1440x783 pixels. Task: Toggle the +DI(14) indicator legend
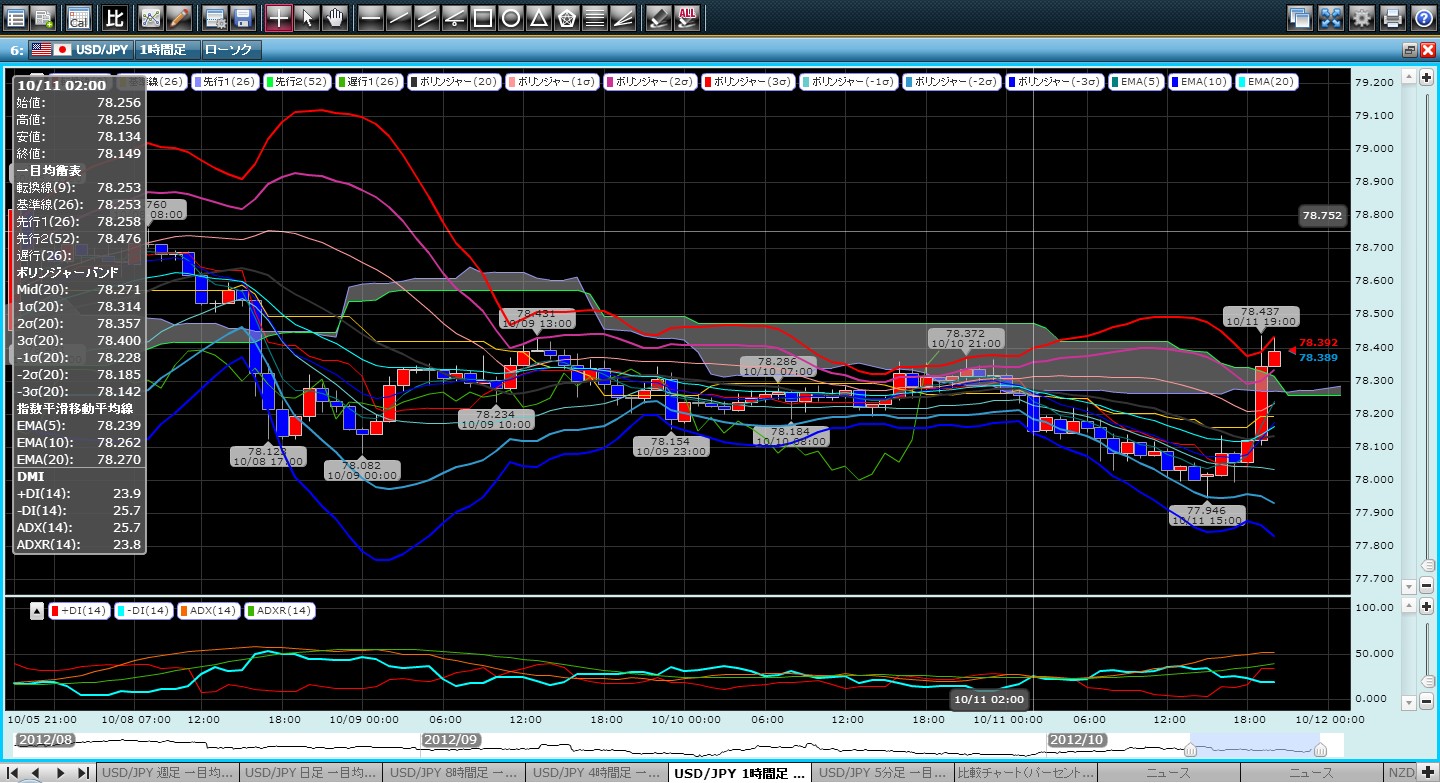point(78,610)
